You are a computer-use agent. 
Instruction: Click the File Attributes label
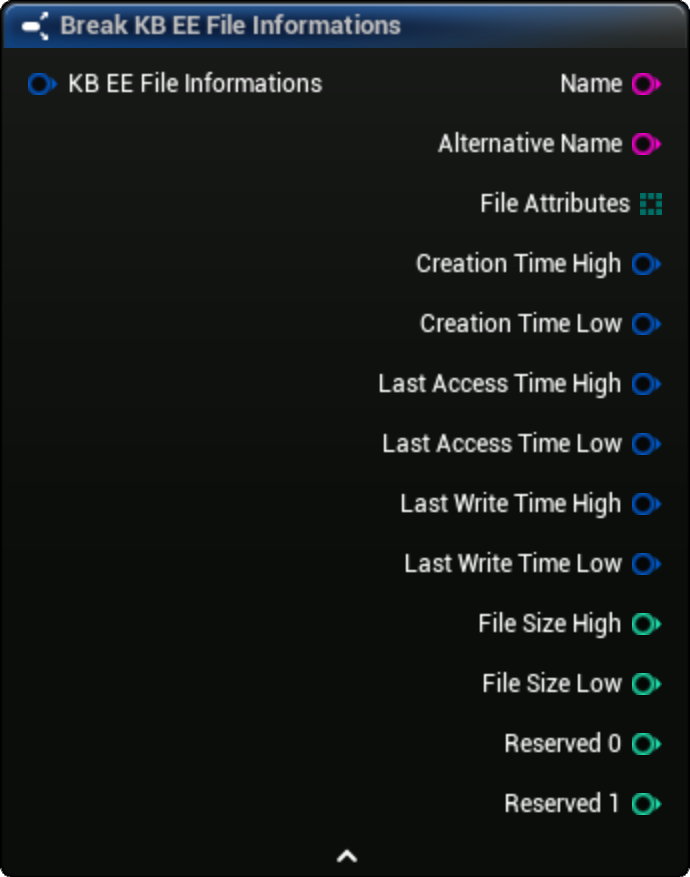[x=554, y=204]
